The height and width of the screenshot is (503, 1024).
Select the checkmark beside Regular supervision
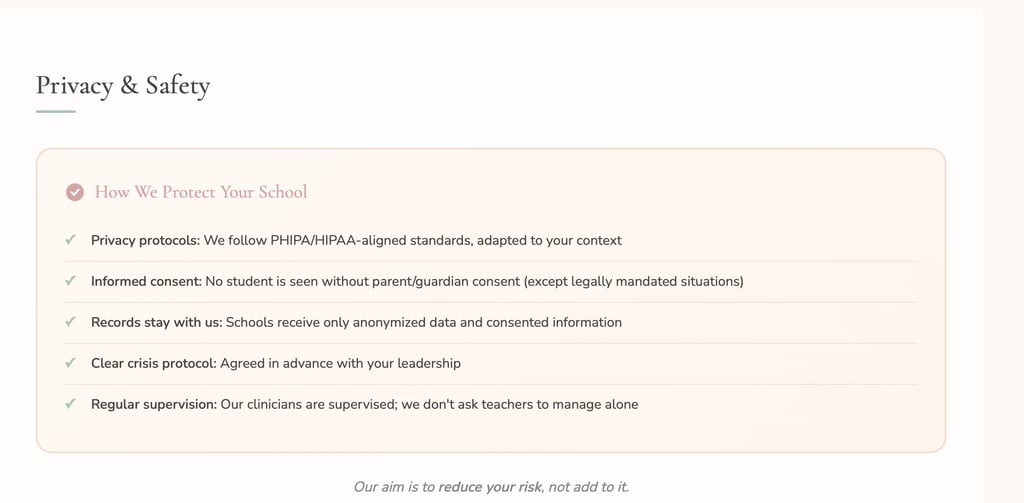[x=70, y=404]
